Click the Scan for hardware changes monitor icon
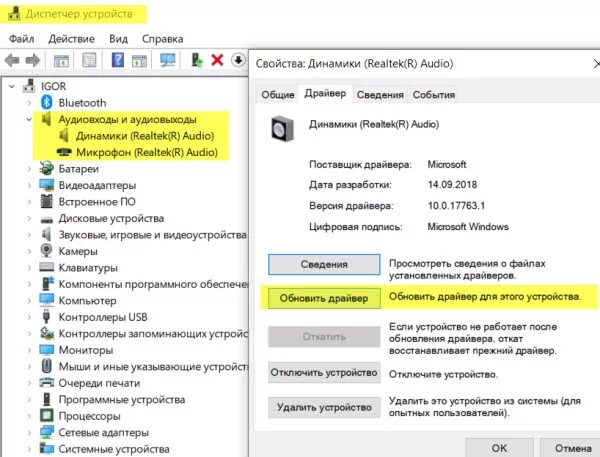The height and width of the screenshot is (457, 600). pyautogui.click(x=168, y=60)
